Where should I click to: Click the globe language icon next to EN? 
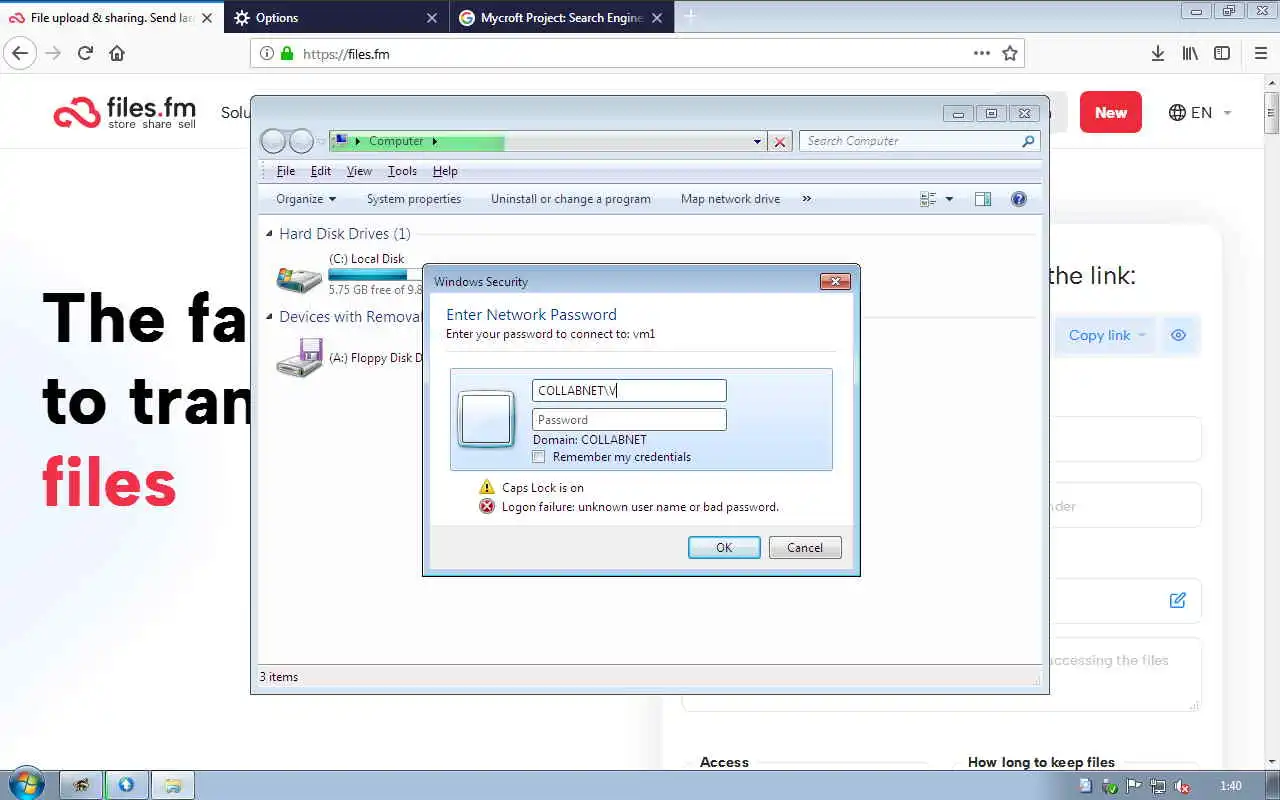pos(1177,112)
